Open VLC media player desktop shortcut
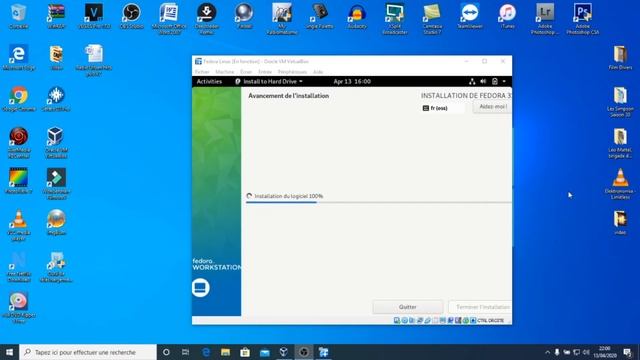640x360 pixels. (18, 225)
